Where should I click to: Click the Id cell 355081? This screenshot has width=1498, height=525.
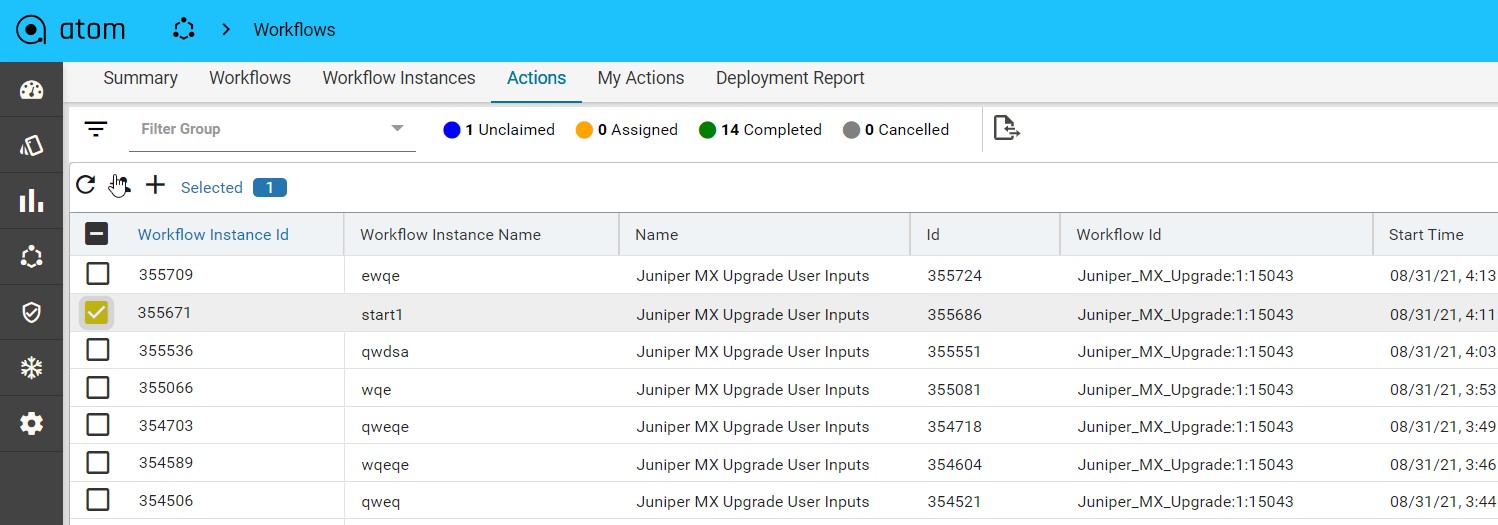pyautogui.click(x=954, y=390)
